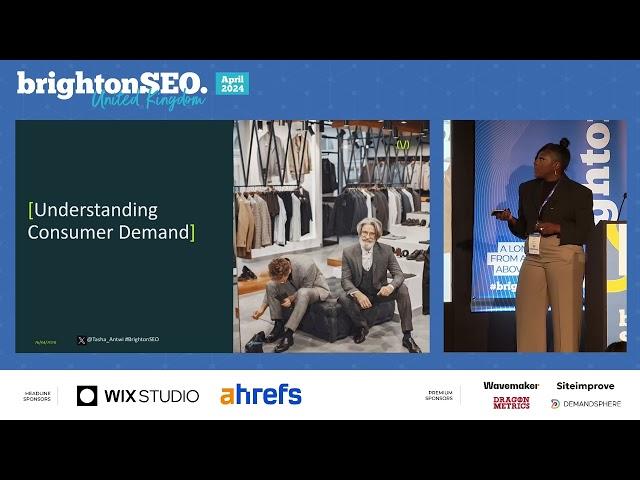Click the clothing store photo on slide

[331, 236]
